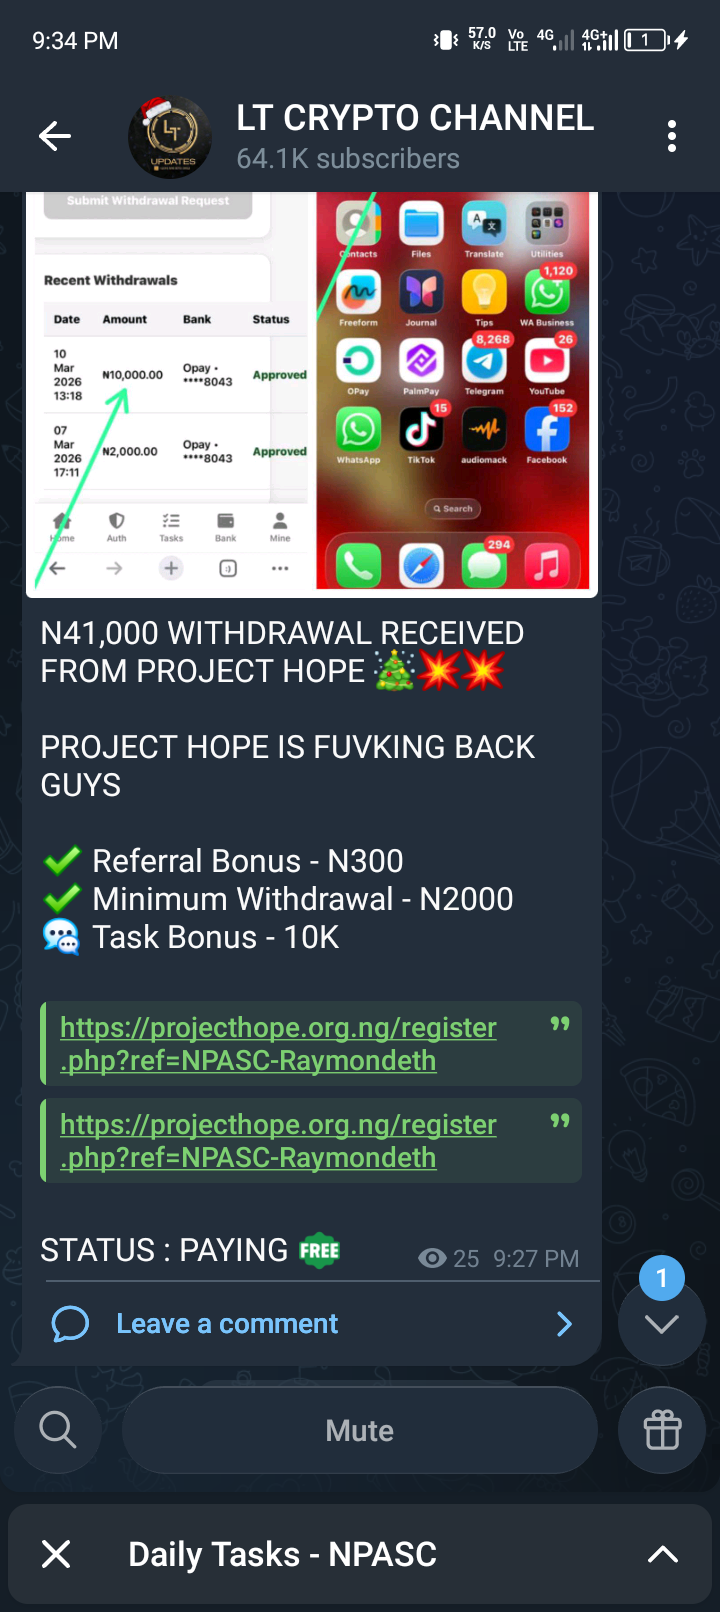The width and height of the screenshot is (720, 1612).
Task: Open the three-dot options menu
Action: pos(672,136)
